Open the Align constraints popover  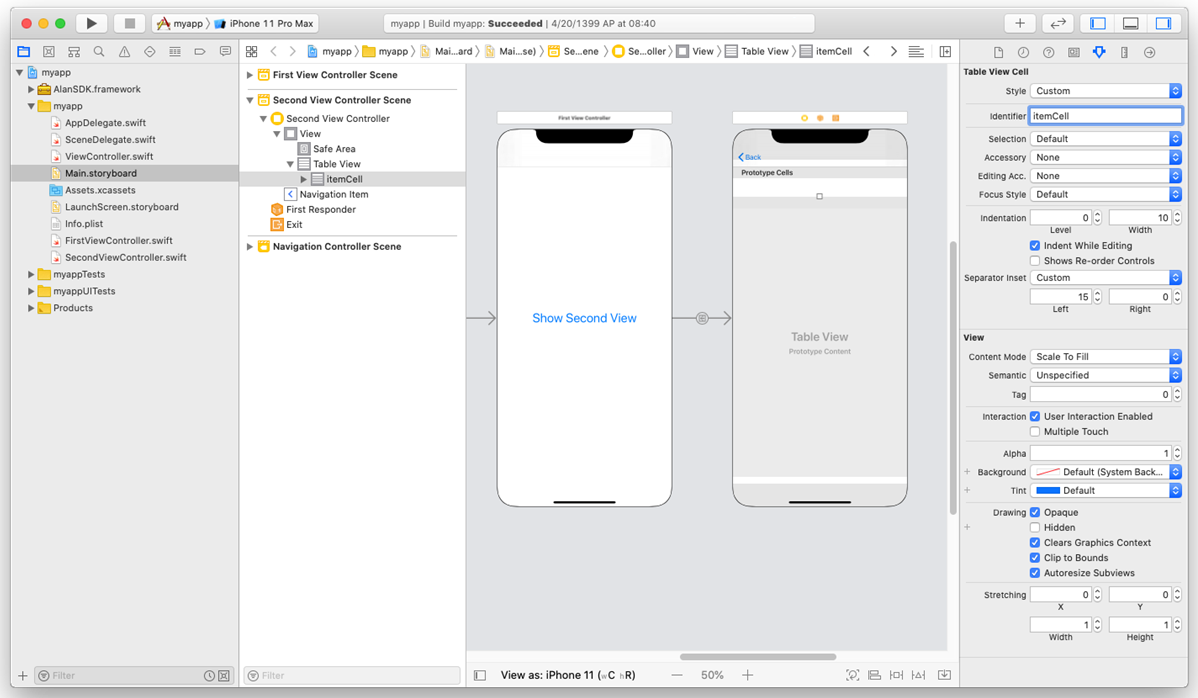click(897, 675)
